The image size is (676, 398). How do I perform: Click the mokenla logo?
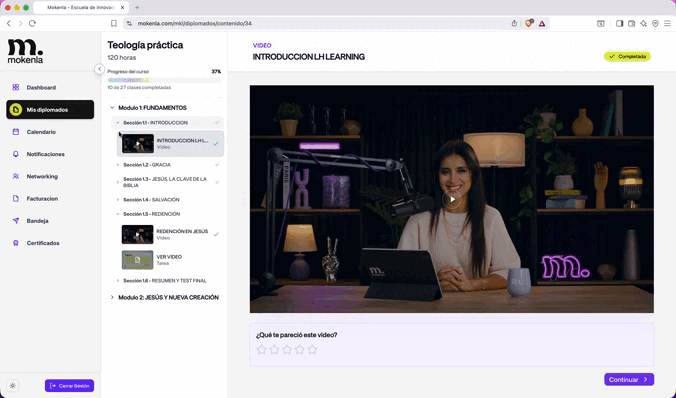pyautogui.click(x=25, y=51)
